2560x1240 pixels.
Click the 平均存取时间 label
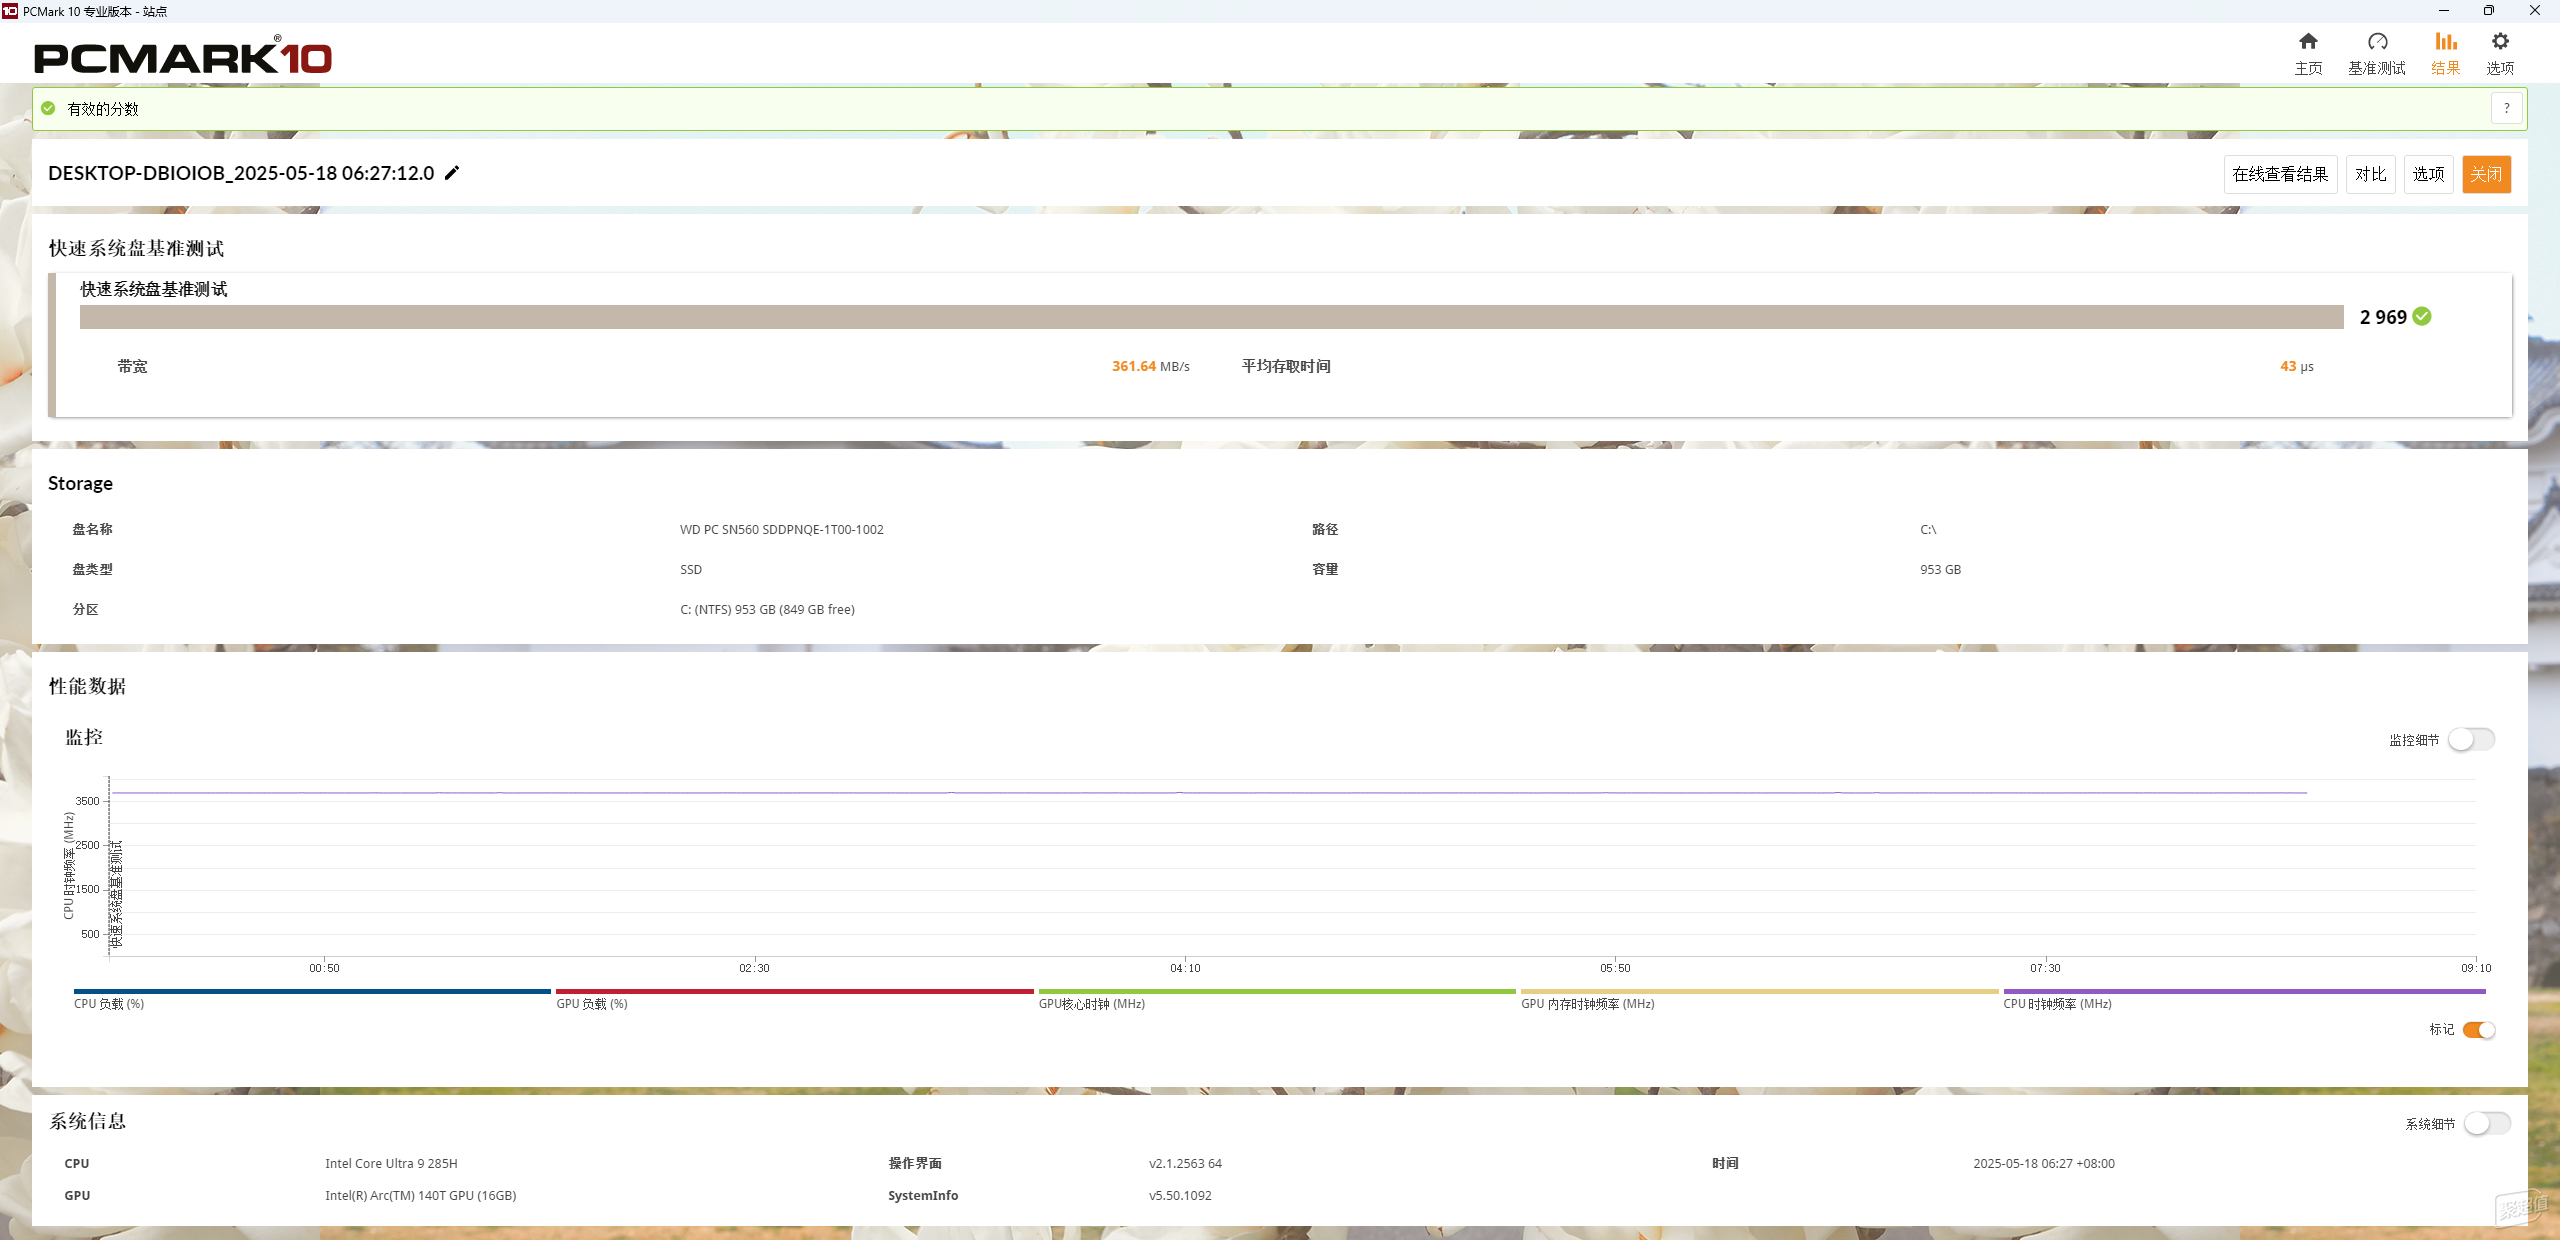(x=1286, y=366)
